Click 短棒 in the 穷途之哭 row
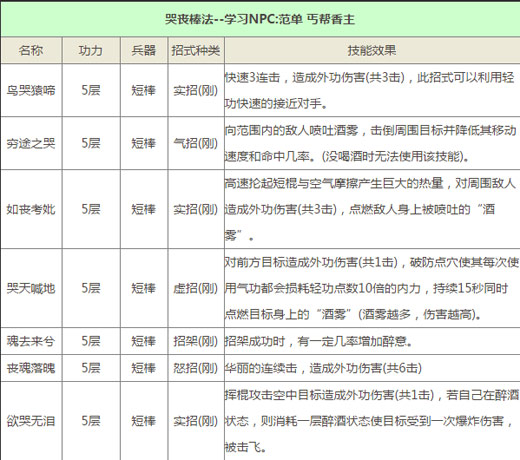 (143, 143)
